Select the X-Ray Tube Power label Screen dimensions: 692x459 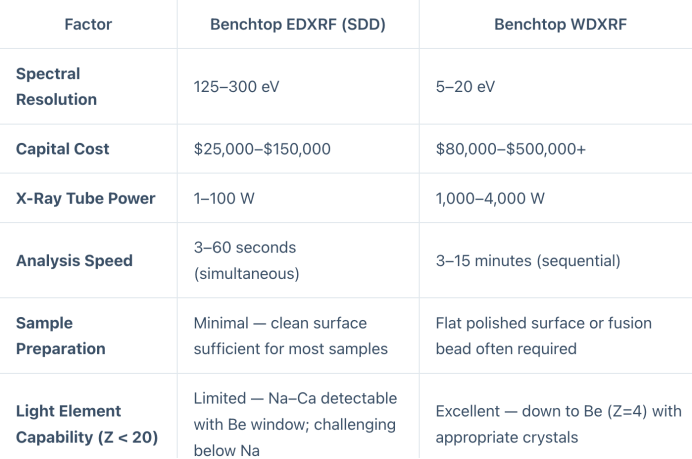(86, 198)
